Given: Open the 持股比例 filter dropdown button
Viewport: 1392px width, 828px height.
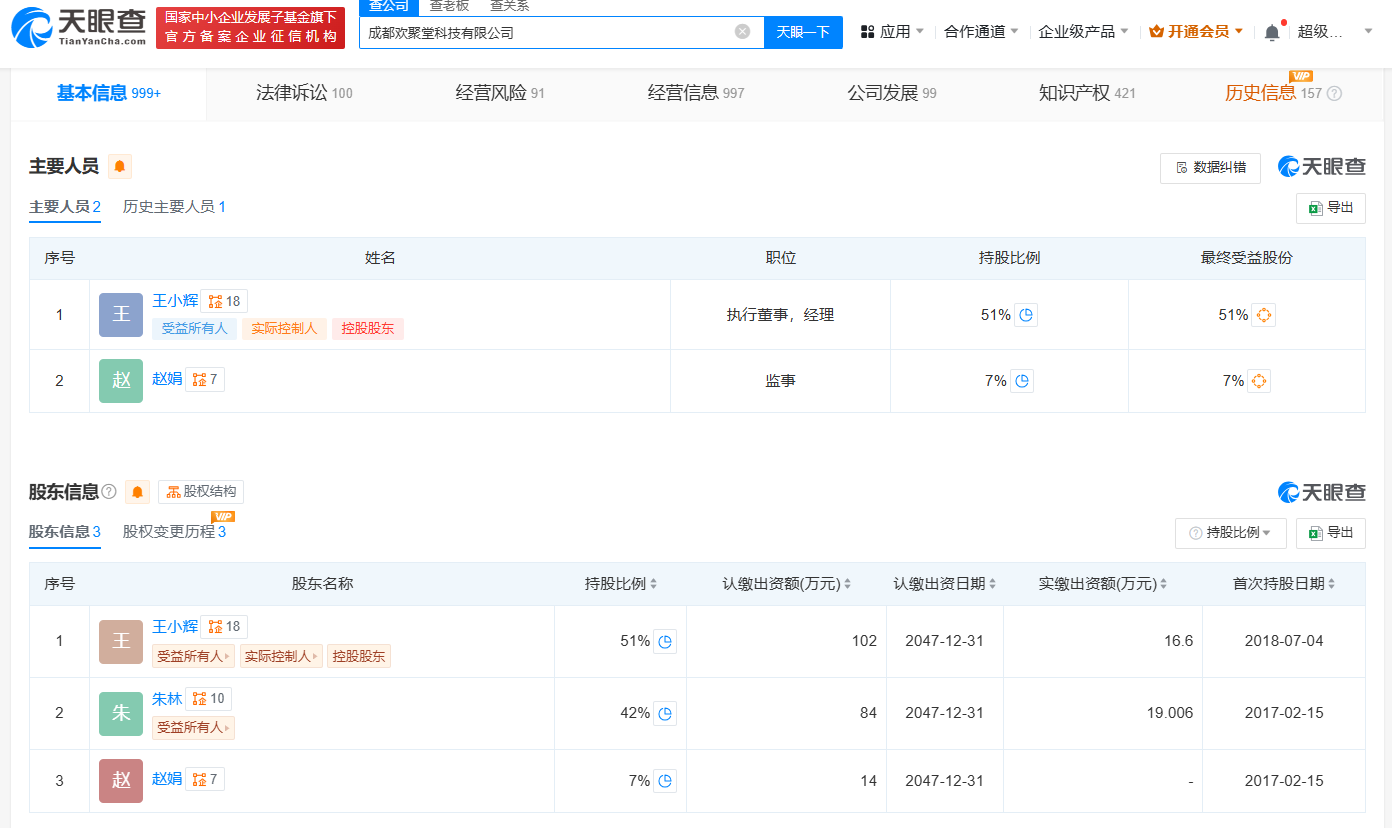Looking at the screenshot, I should pos(1230,533).
